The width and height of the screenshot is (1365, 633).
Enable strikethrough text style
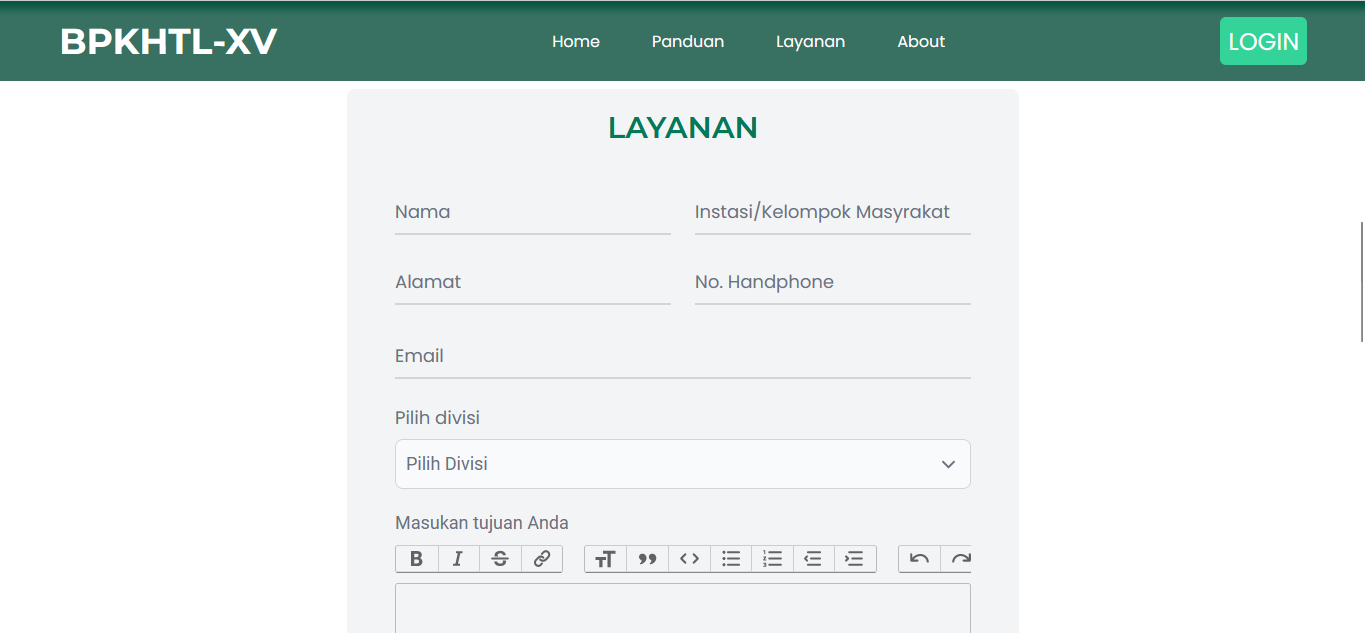[x=500, y=559]
